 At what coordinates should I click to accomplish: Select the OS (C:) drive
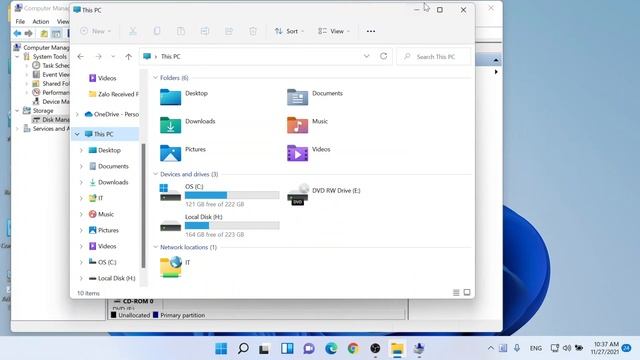pyautogui.click(x=219, y=195)
